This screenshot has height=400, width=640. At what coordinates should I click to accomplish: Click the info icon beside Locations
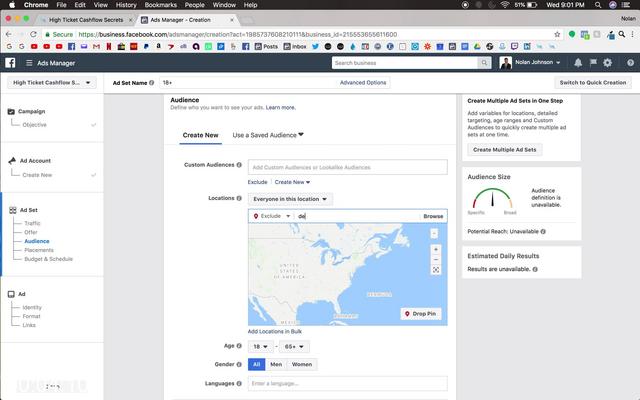tap(239, 198)
